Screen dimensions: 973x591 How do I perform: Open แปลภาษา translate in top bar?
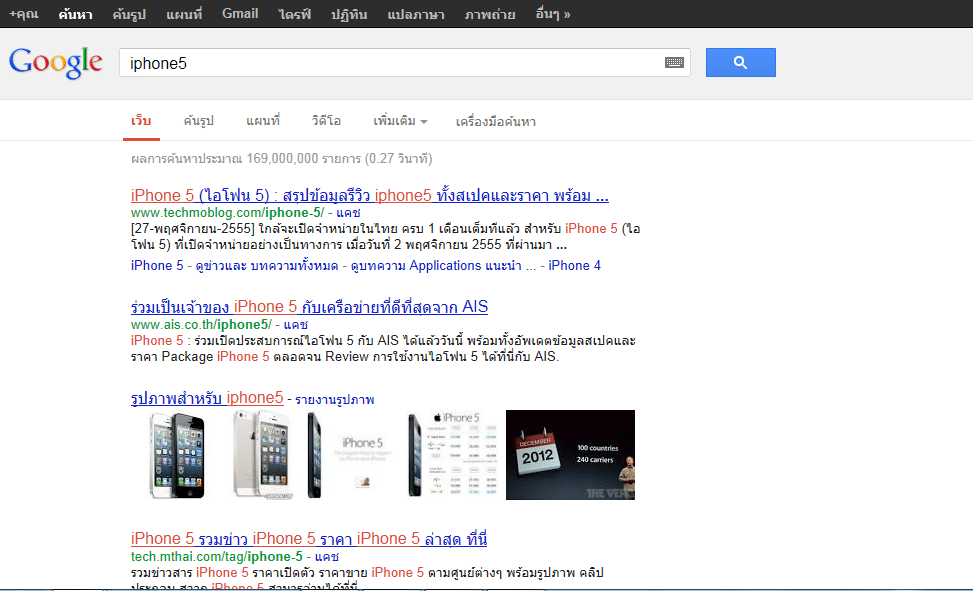point(416,14)
